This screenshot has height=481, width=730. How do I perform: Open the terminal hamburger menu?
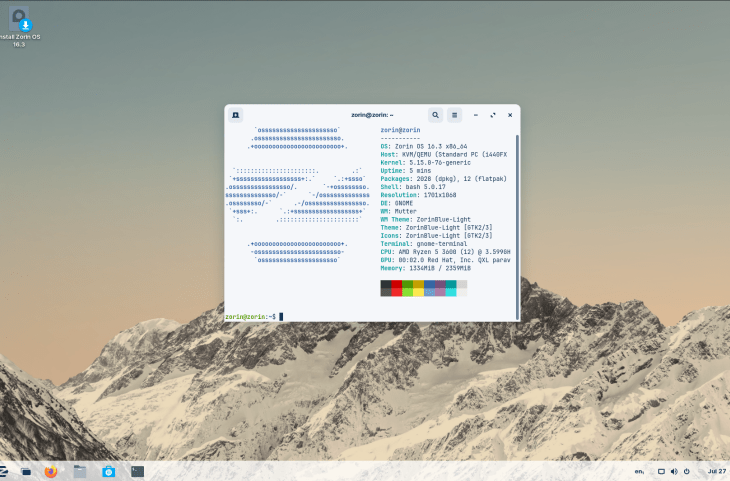click(454, 115)
